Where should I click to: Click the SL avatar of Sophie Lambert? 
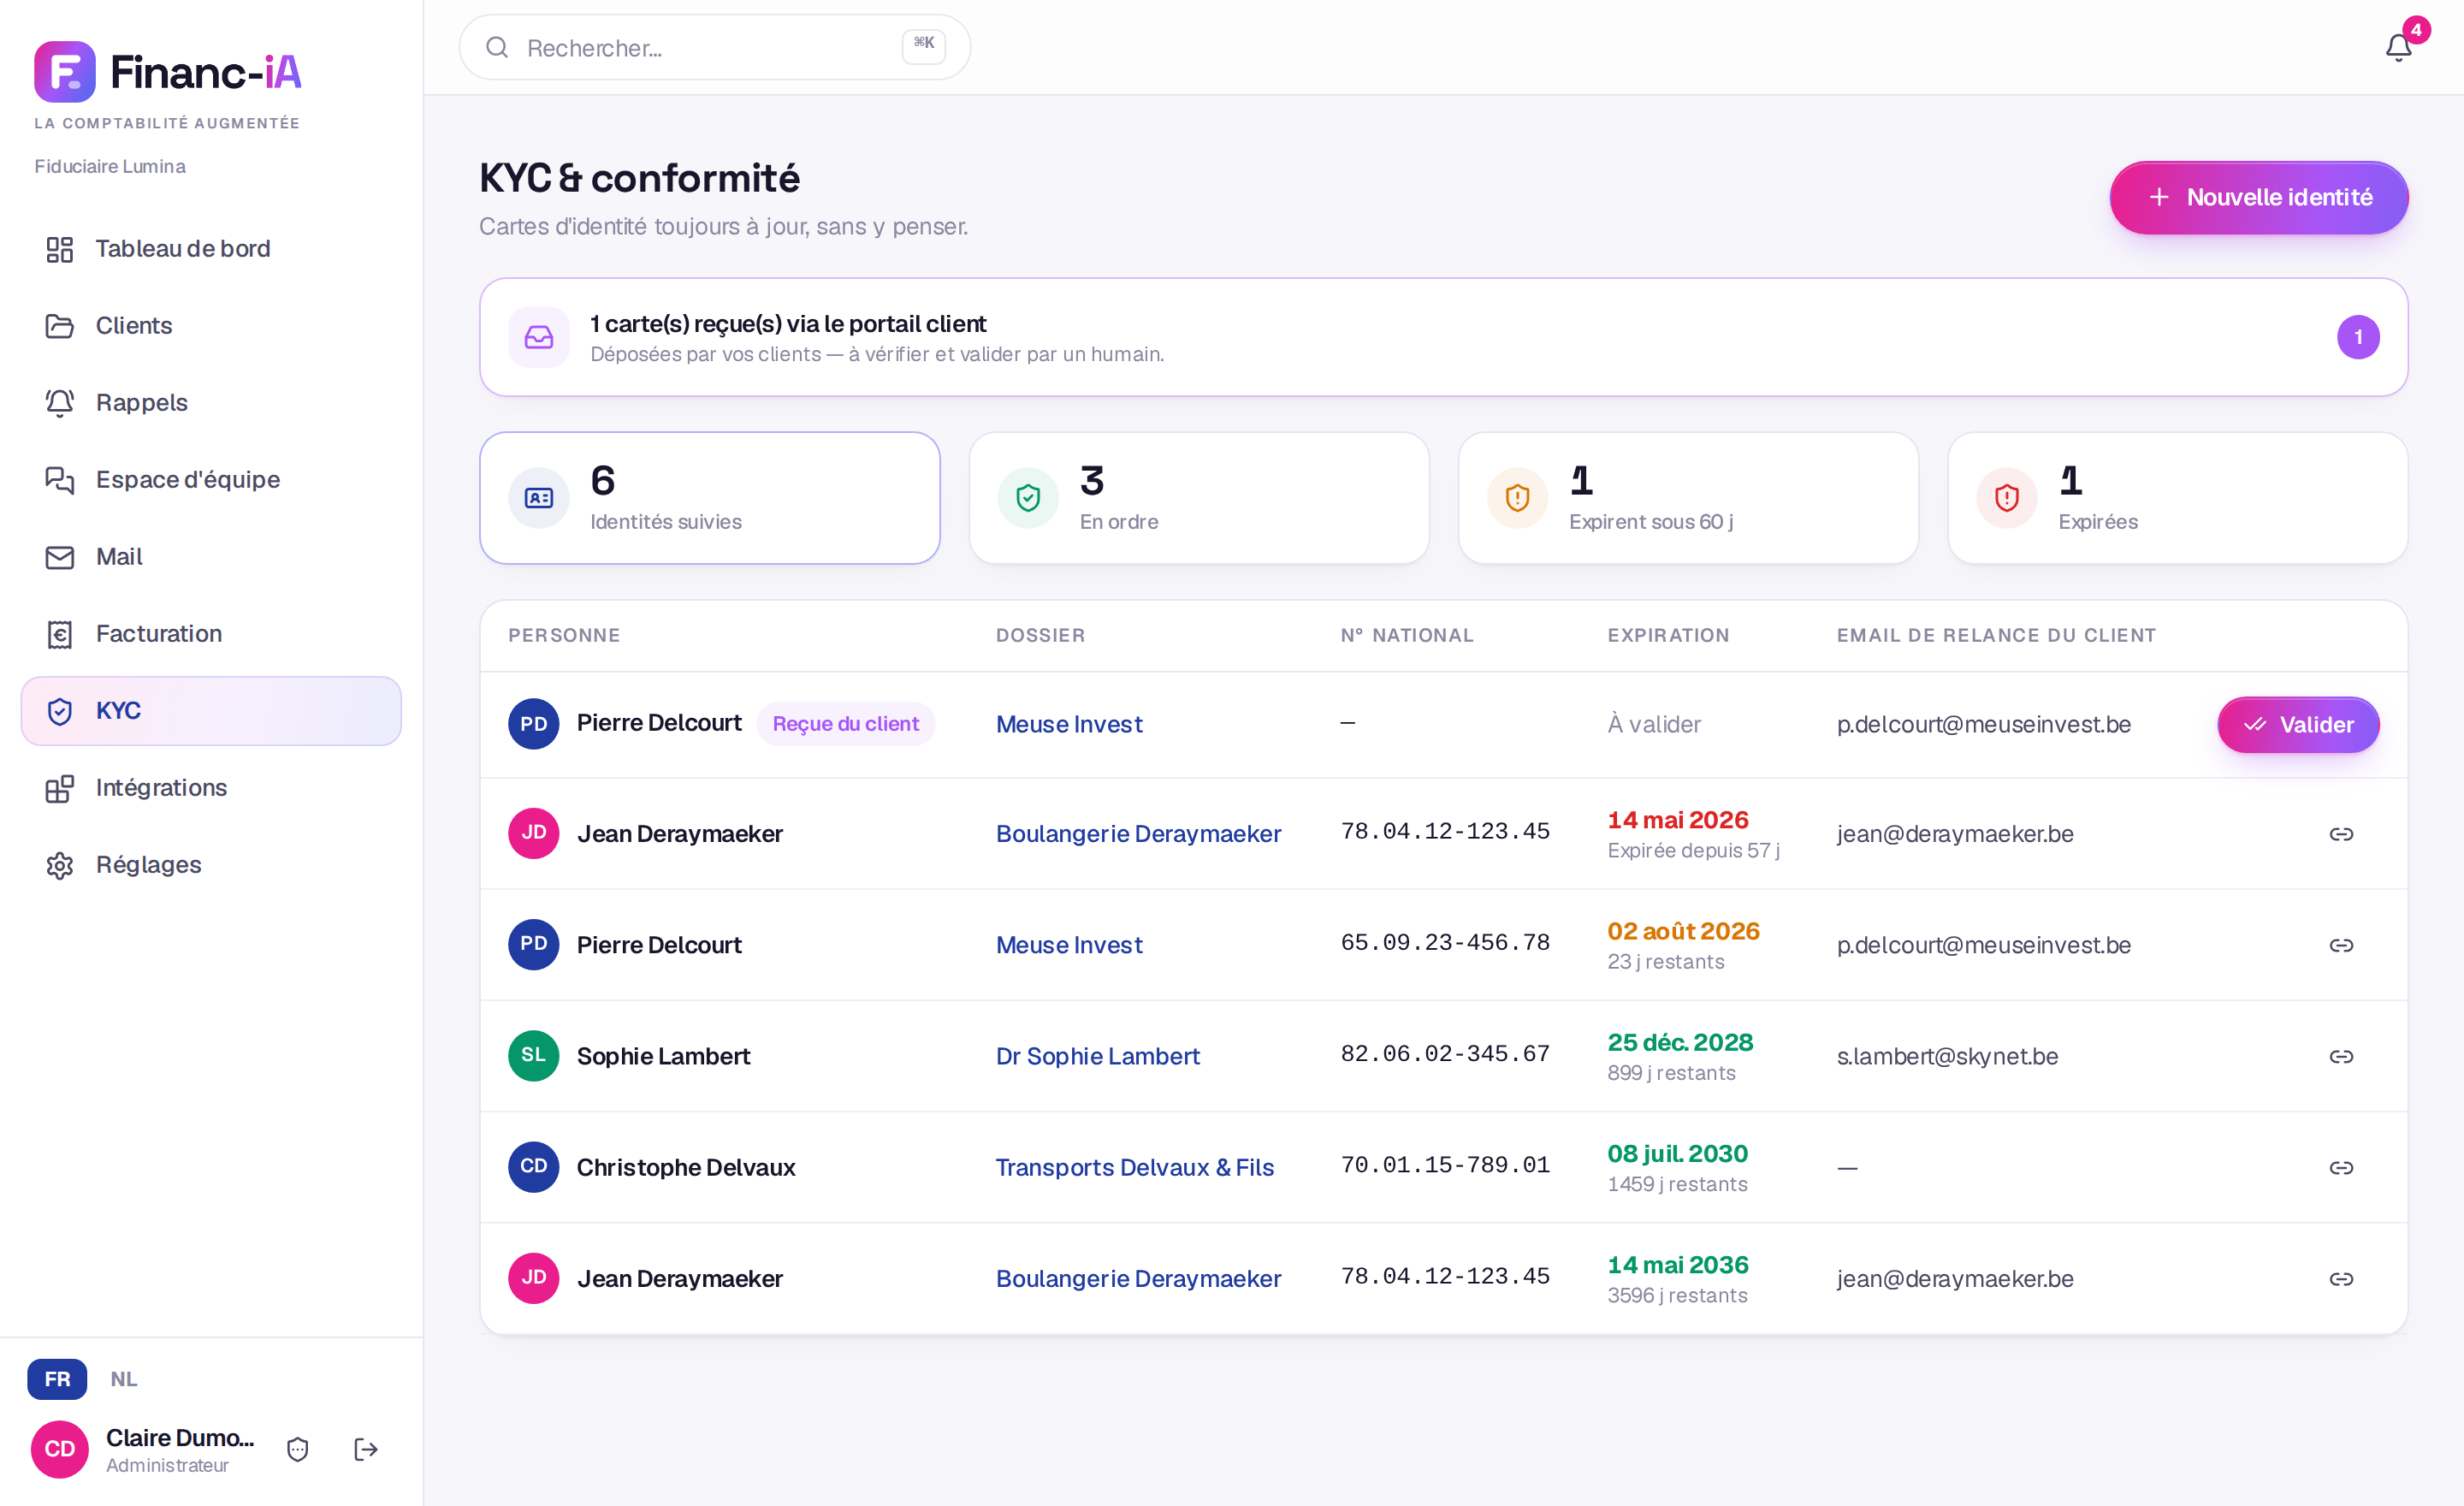pos(533,1056)
